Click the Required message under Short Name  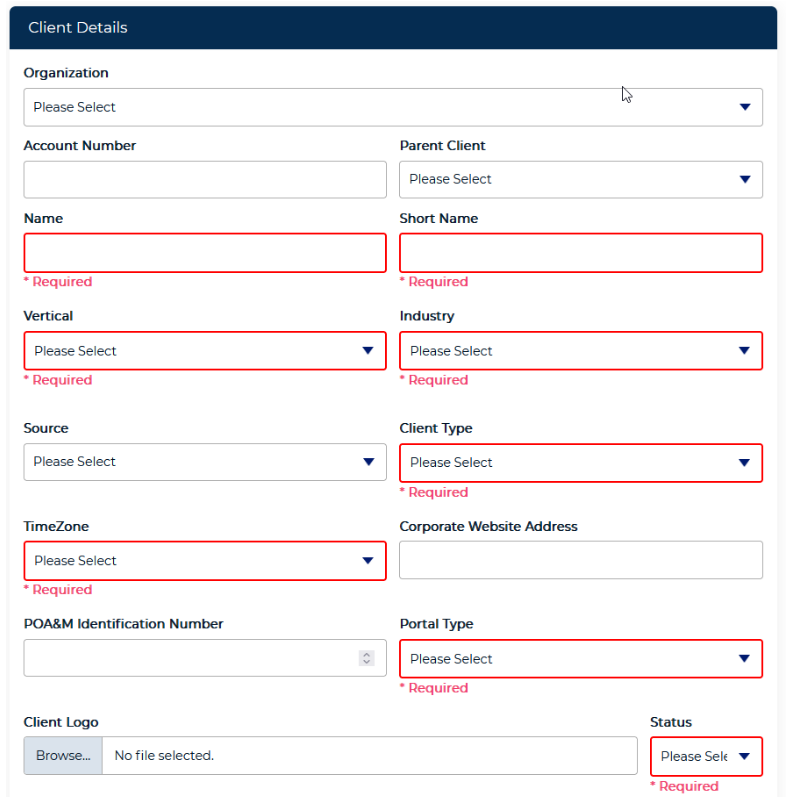click(434, 282)
